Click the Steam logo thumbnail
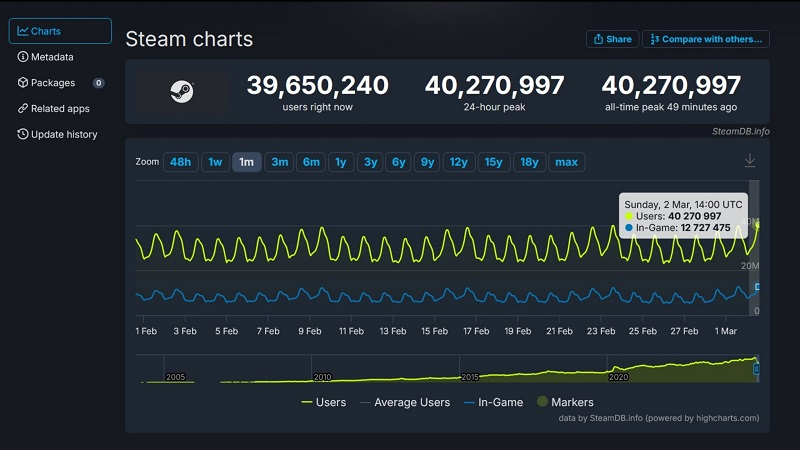Screen dimensions: 800x450 pos(182,91)
